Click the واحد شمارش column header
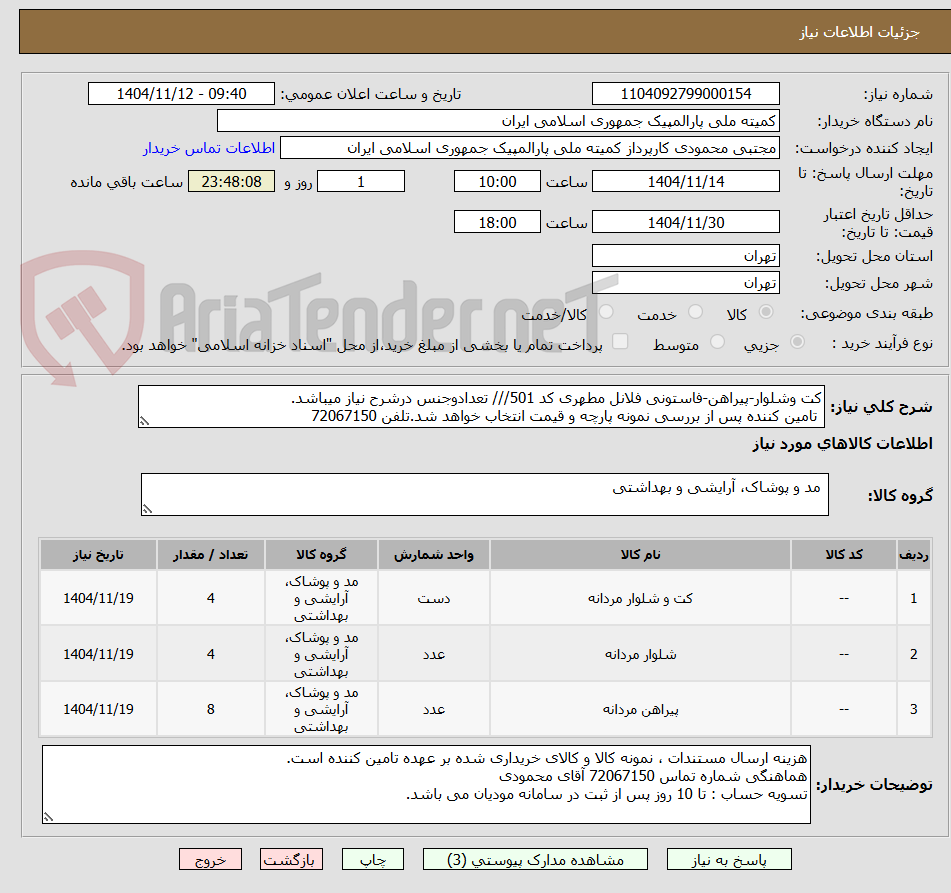Image resolution: width=951 pixels, height=893 pixels. pos(434,554)
